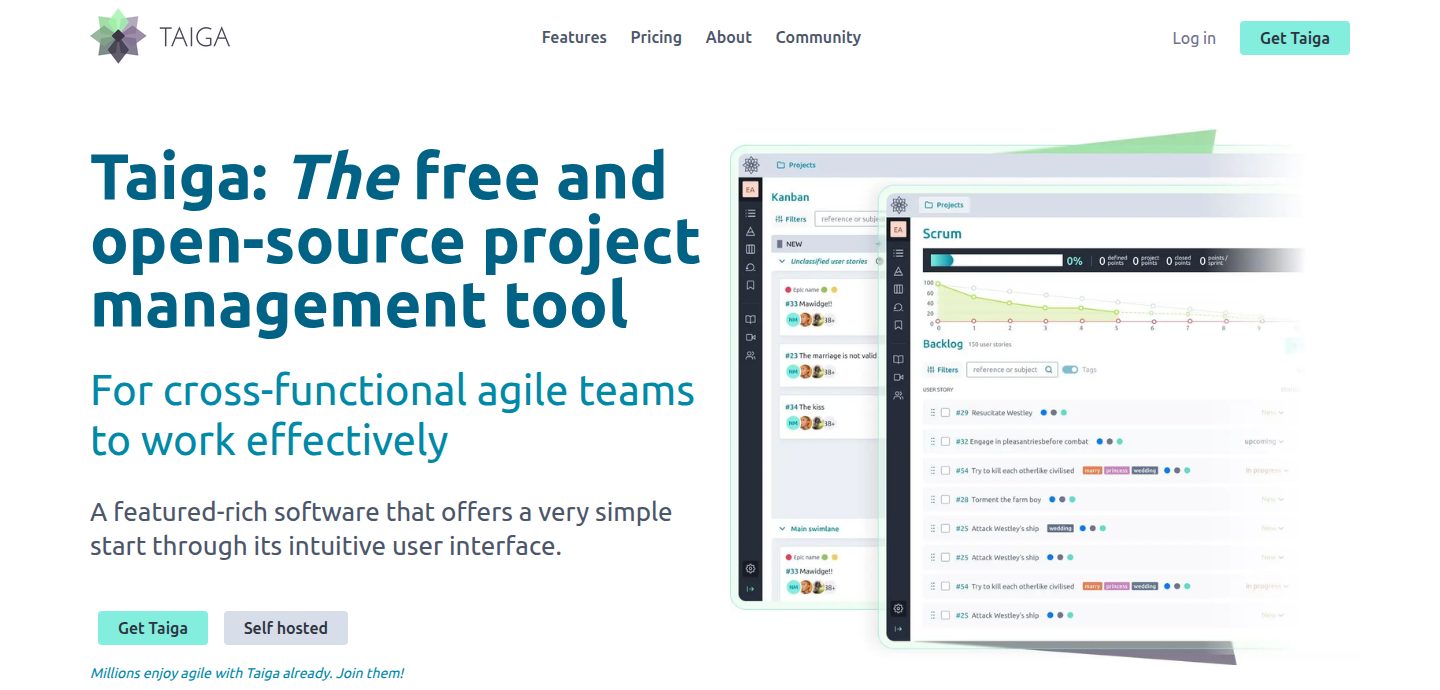
Task: Click Log in link
Action: [x=1194, y=38]
